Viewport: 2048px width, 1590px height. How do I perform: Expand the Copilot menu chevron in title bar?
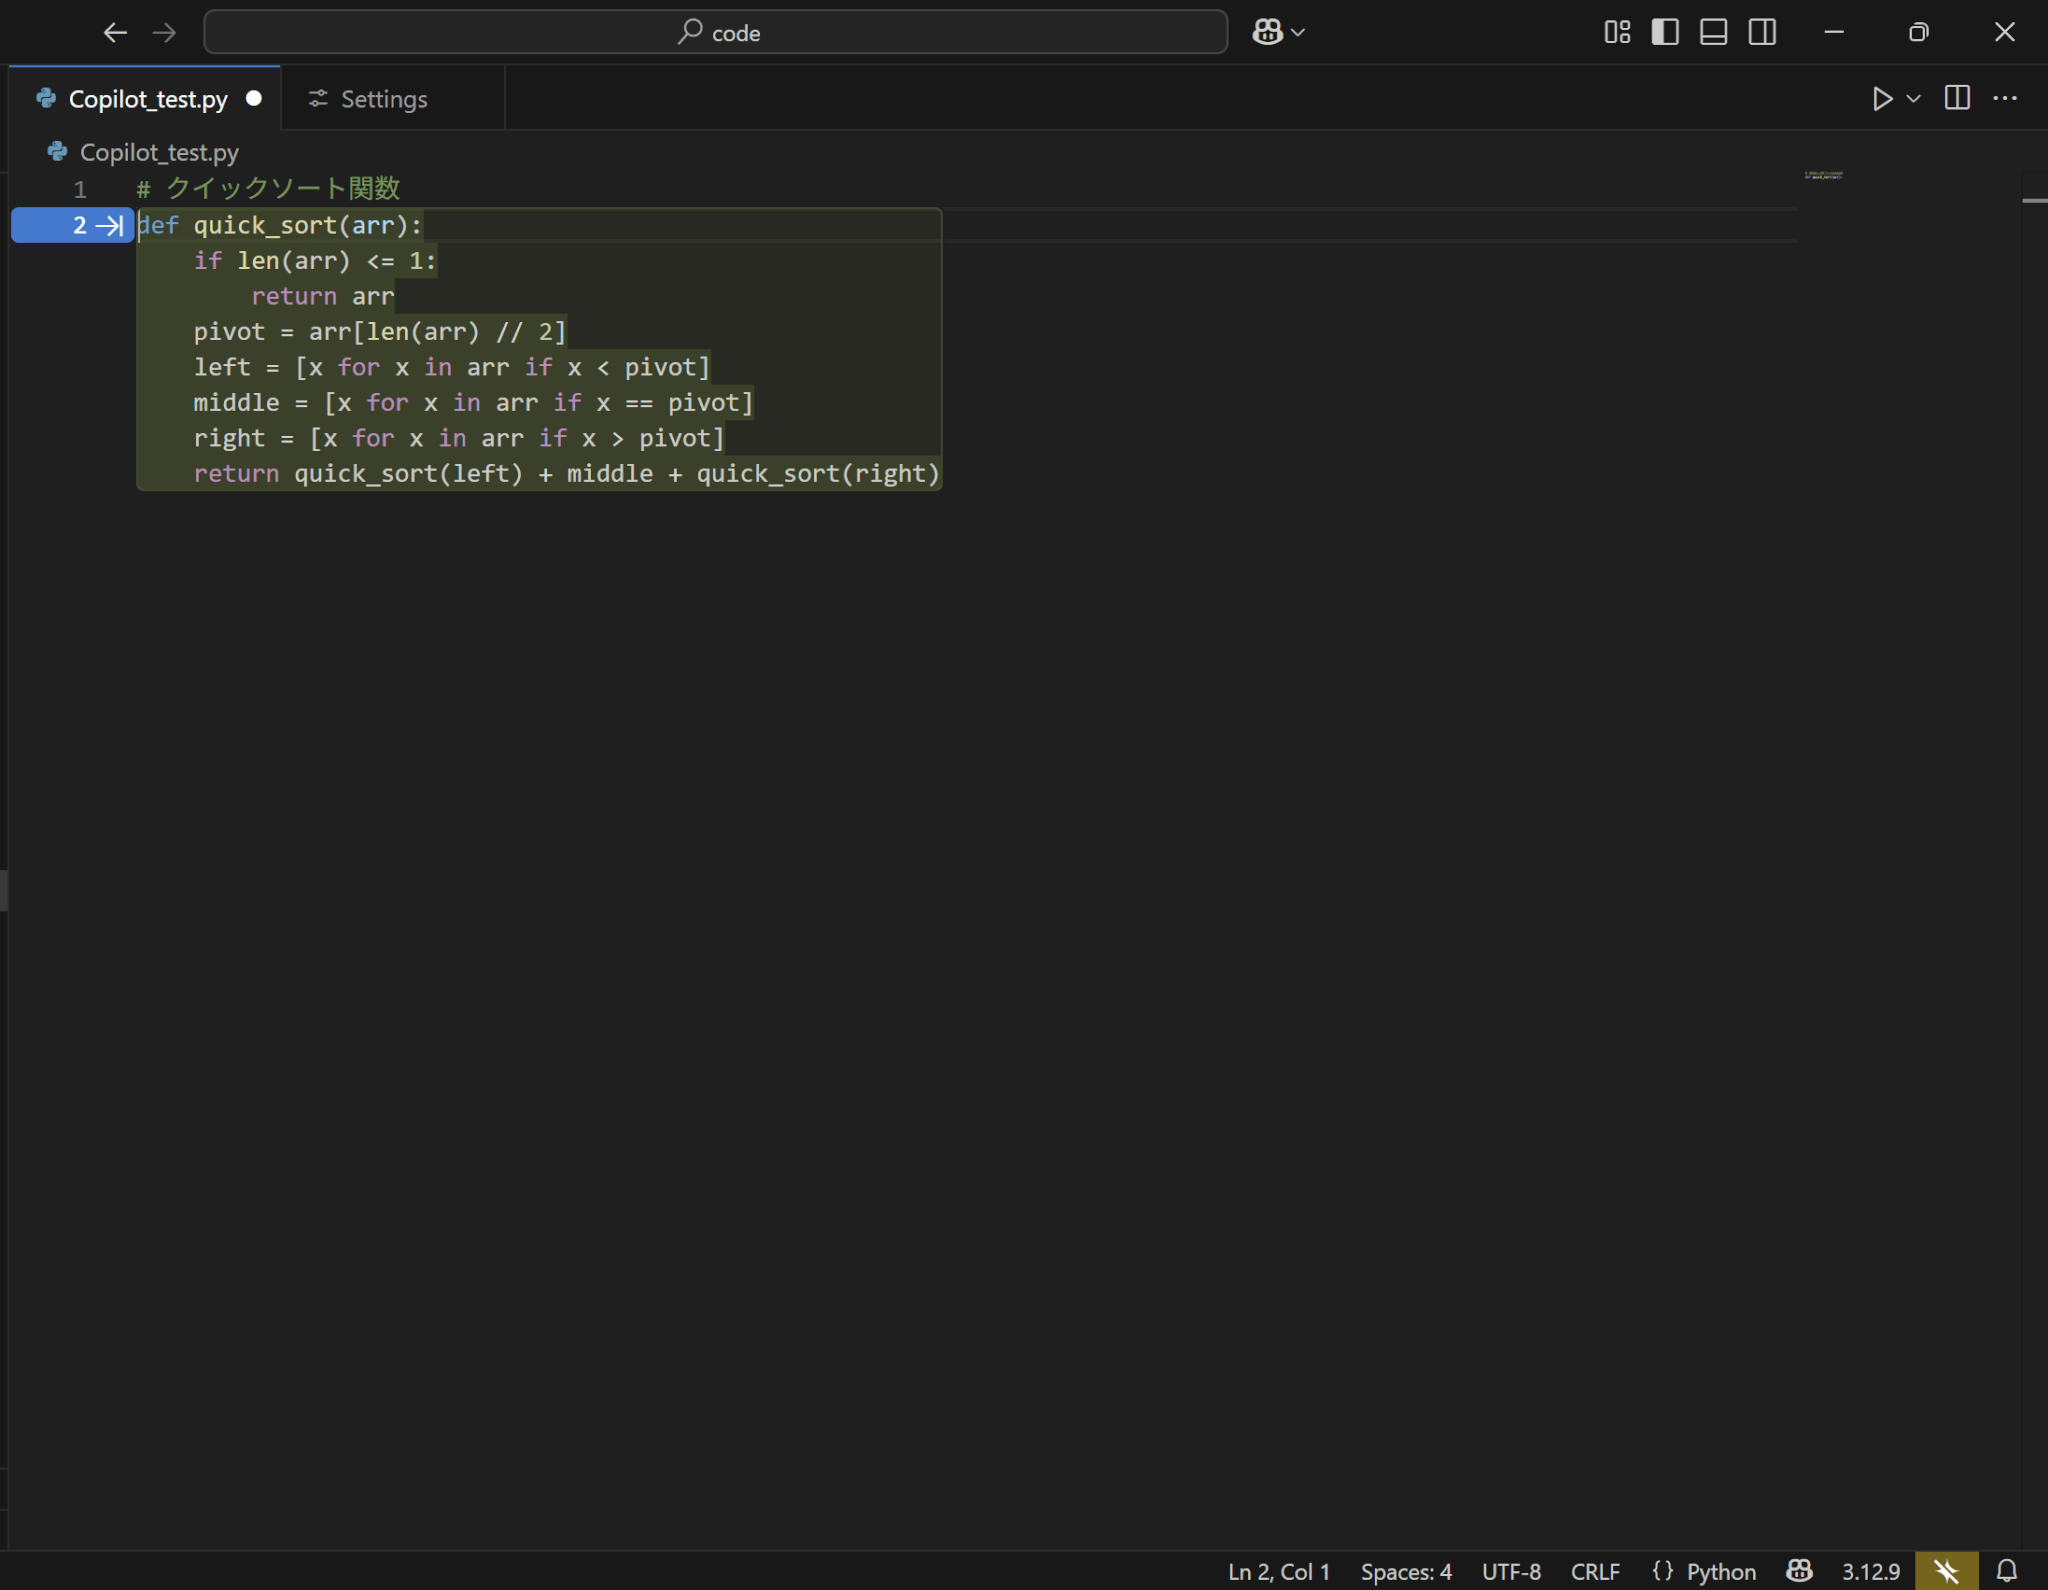1298,33
